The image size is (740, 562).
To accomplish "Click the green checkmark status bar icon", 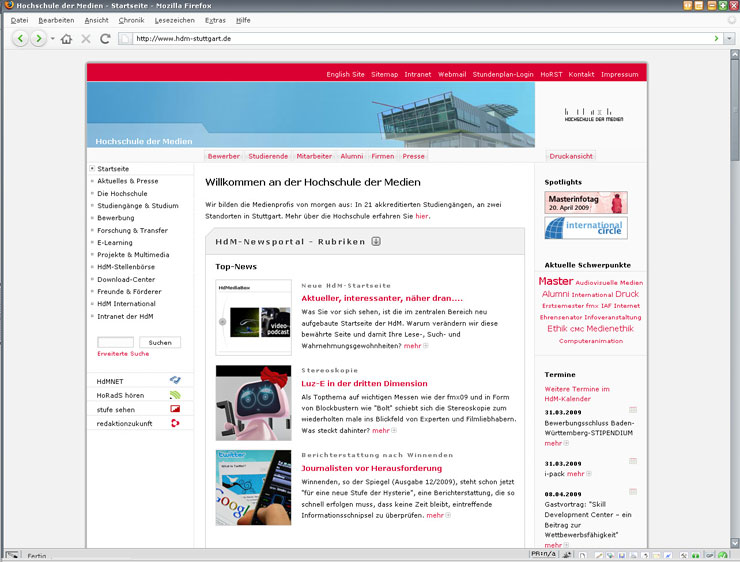I will pyautogui.click(x=723, y=555).
